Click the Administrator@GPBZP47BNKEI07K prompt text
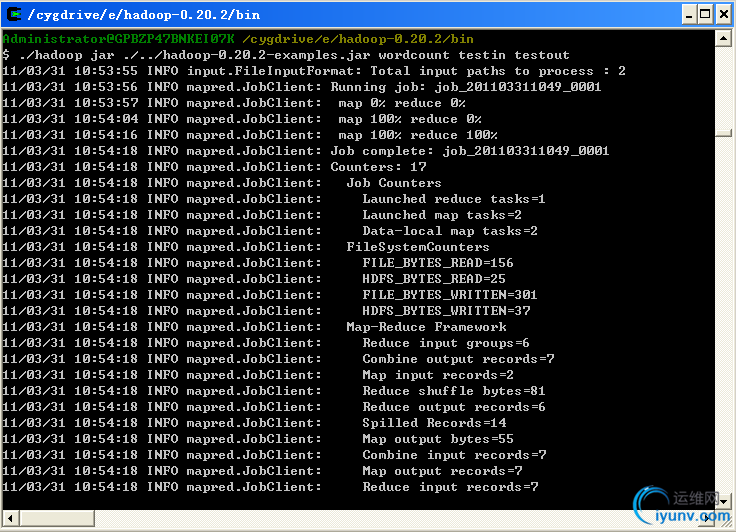 (x=118, y=39)
